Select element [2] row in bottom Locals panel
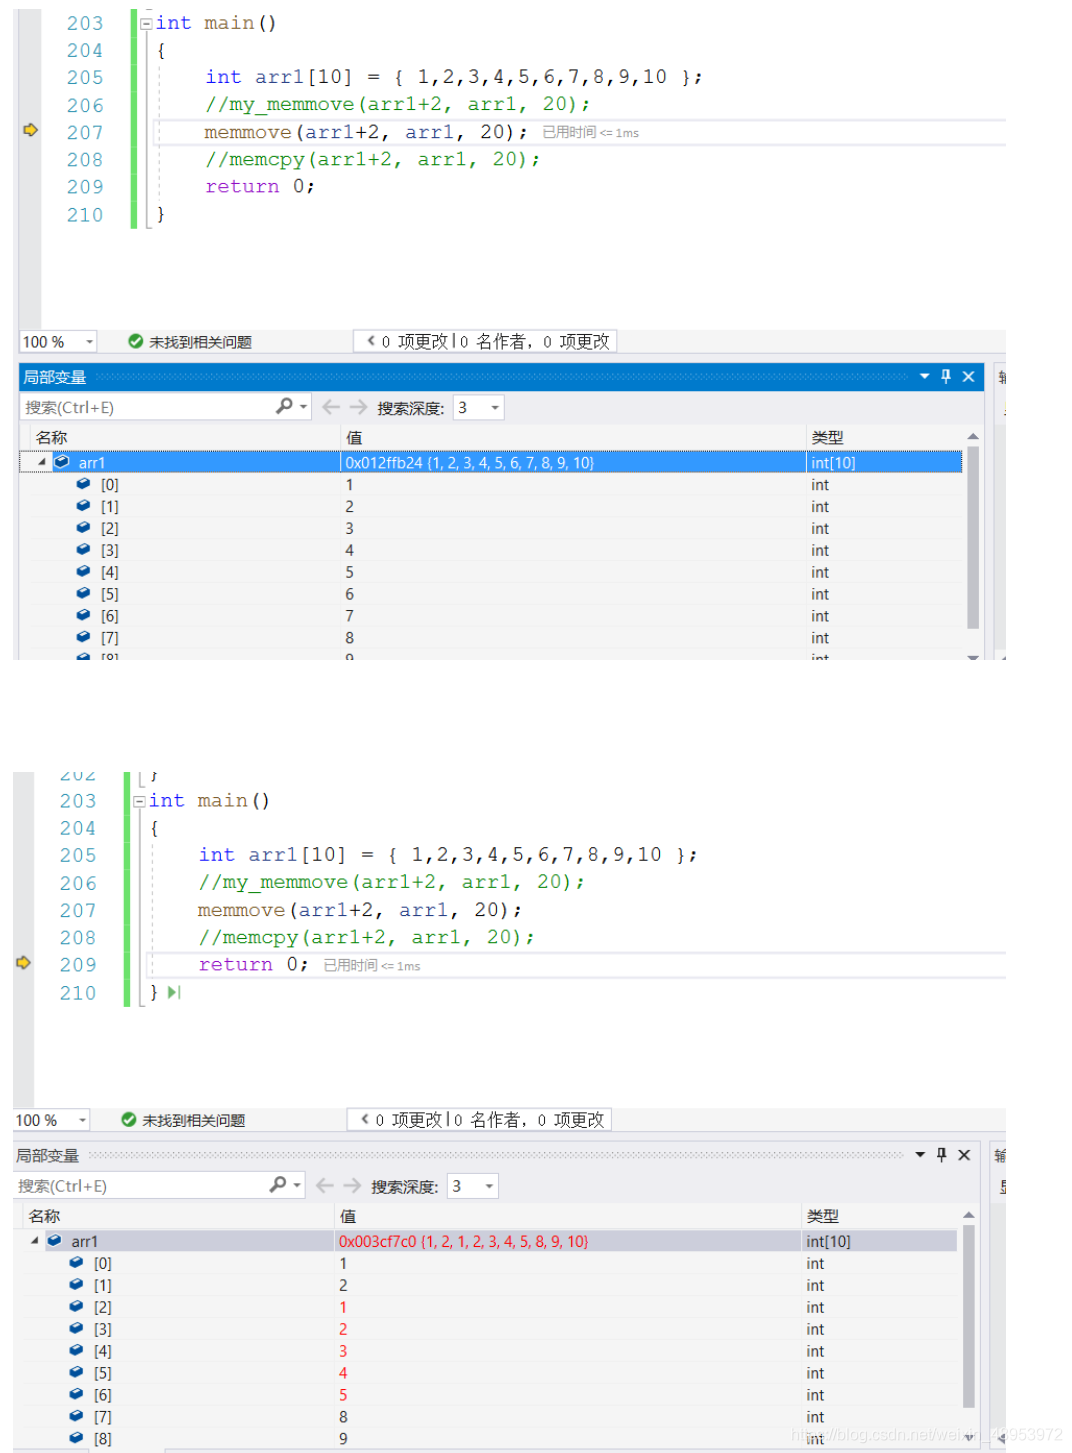Screen dimensions: 1072x1453 point(486,1307)
